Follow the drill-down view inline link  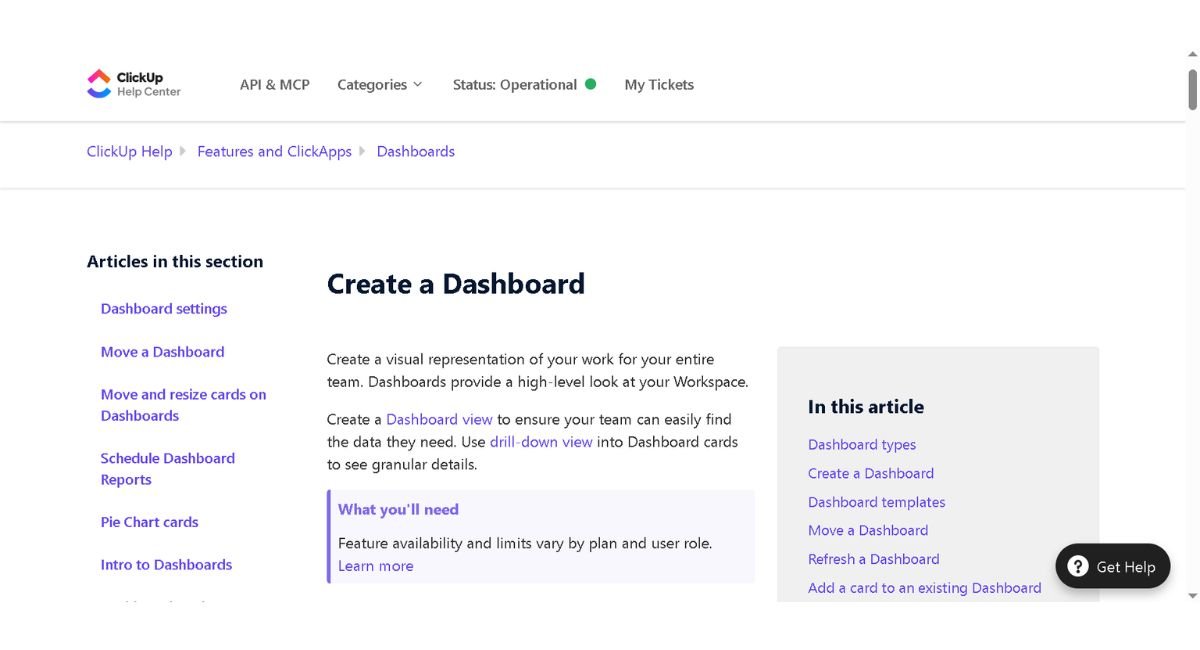[x=541, y=441]
